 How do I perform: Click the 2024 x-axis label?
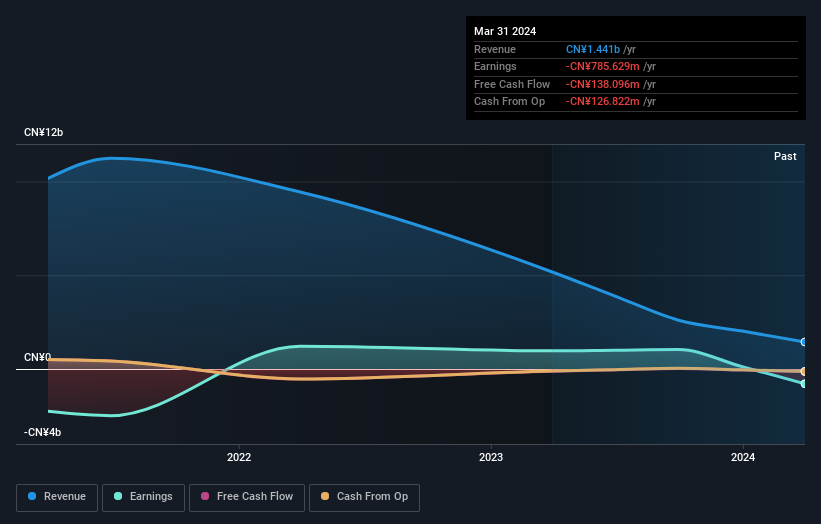click(x=742, y=457)
